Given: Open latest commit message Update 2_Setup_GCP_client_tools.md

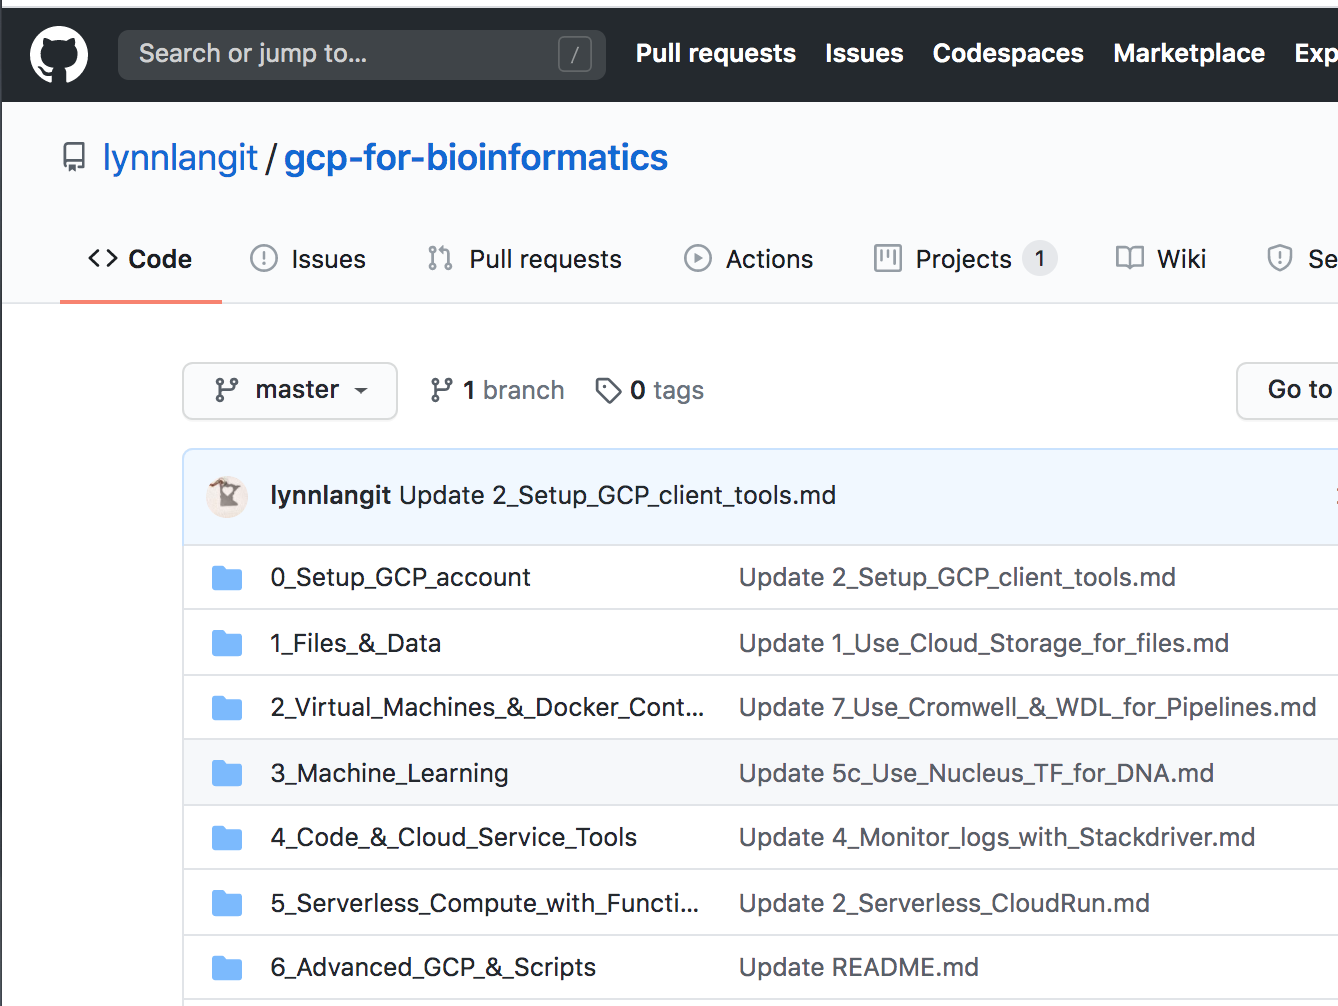Looking at the screenshot, I should pyautogui.click(x=617, y=496).
